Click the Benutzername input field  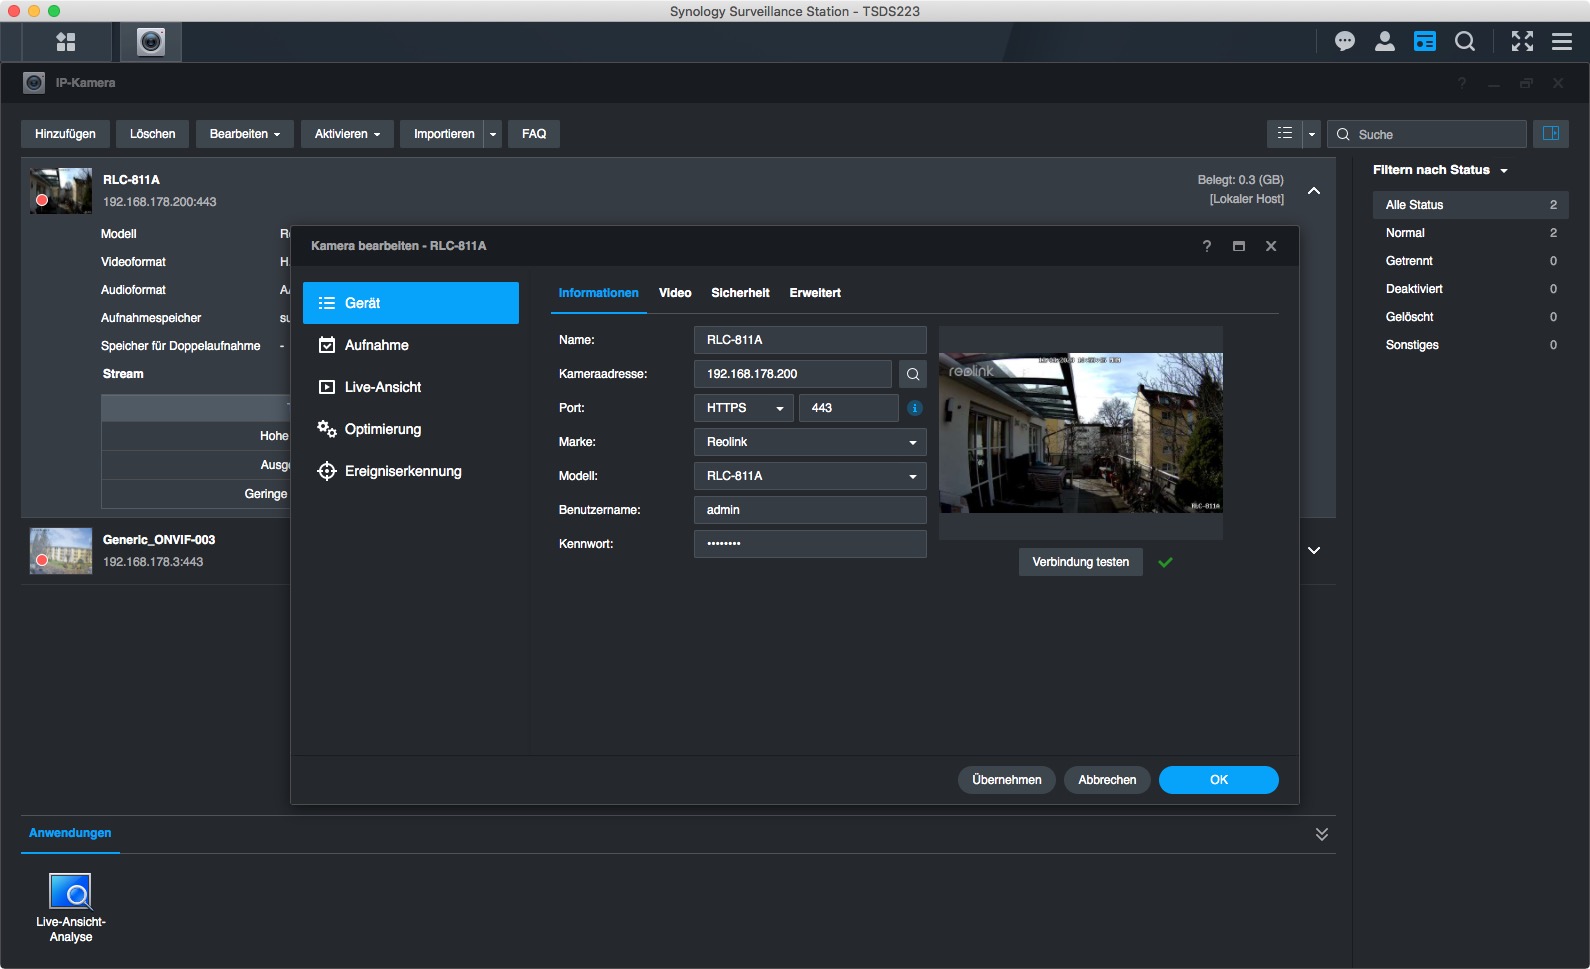(809, 510)
